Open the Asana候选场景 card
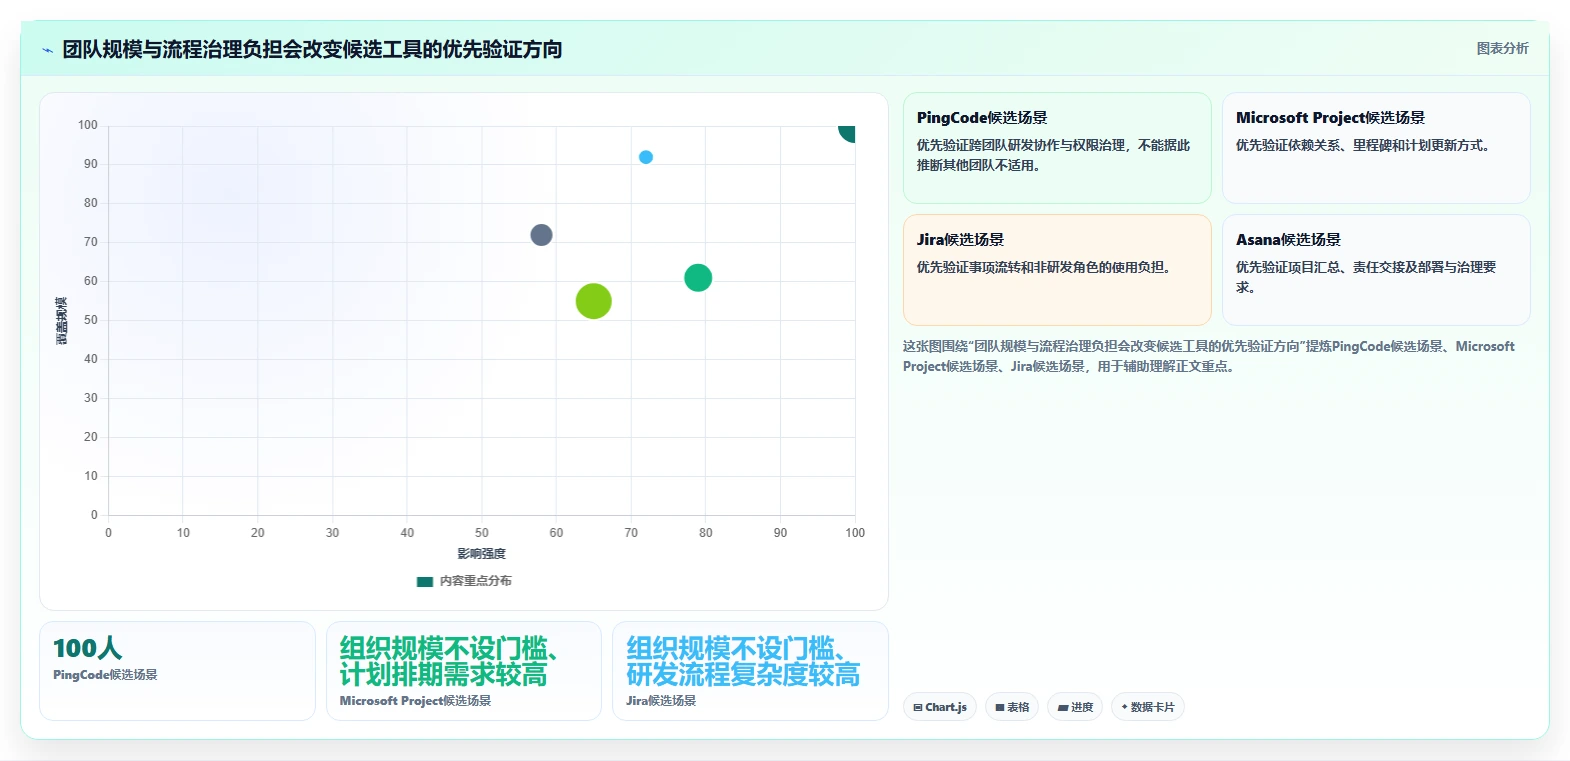The image size is (1570, 761). tap(1376, 270)
